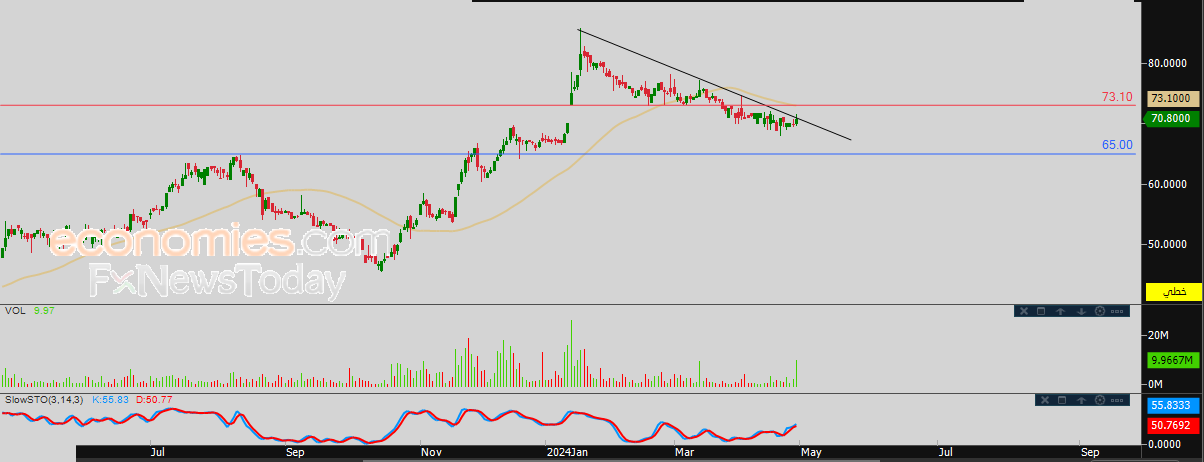Open more options of SlowSTO panel
1204x462 pixels.
pos(1117,400)
